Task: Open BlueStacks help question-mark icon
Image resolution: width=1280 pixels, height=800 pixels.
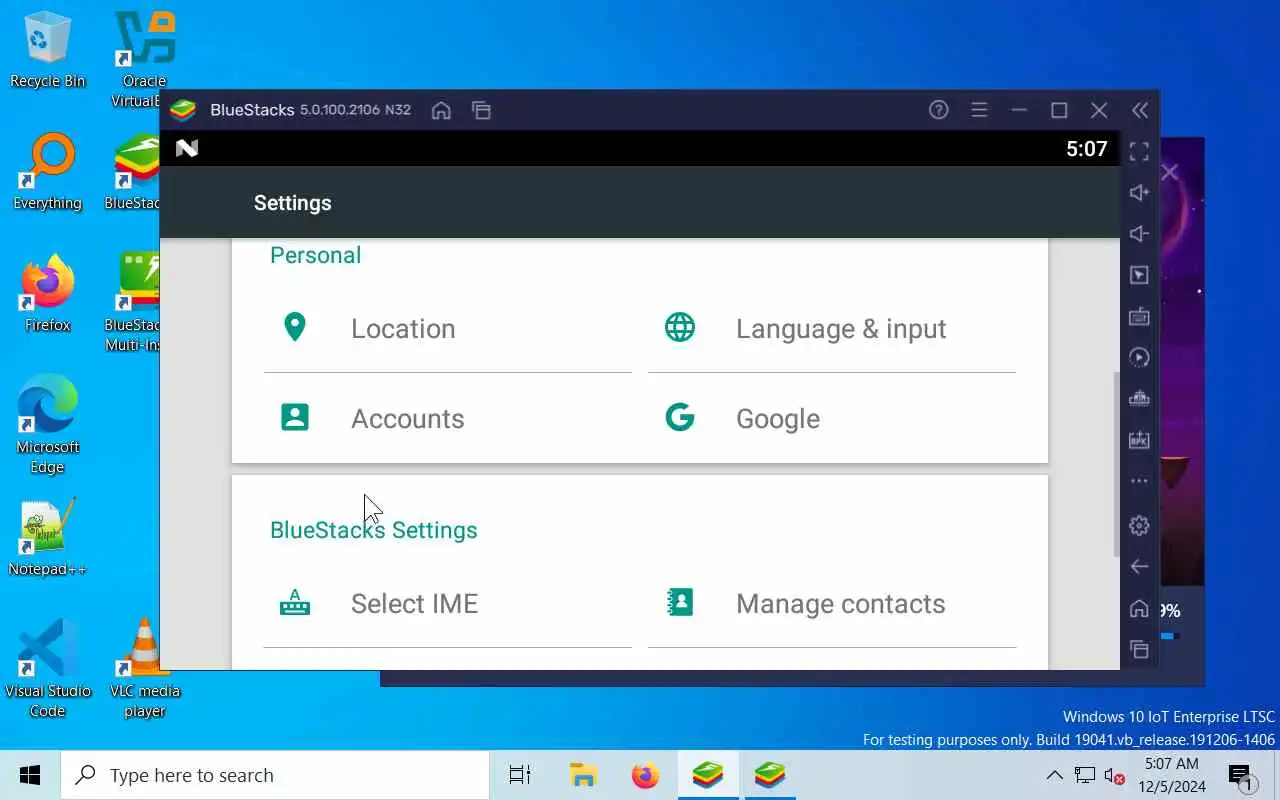Action: tap(938, 110)
